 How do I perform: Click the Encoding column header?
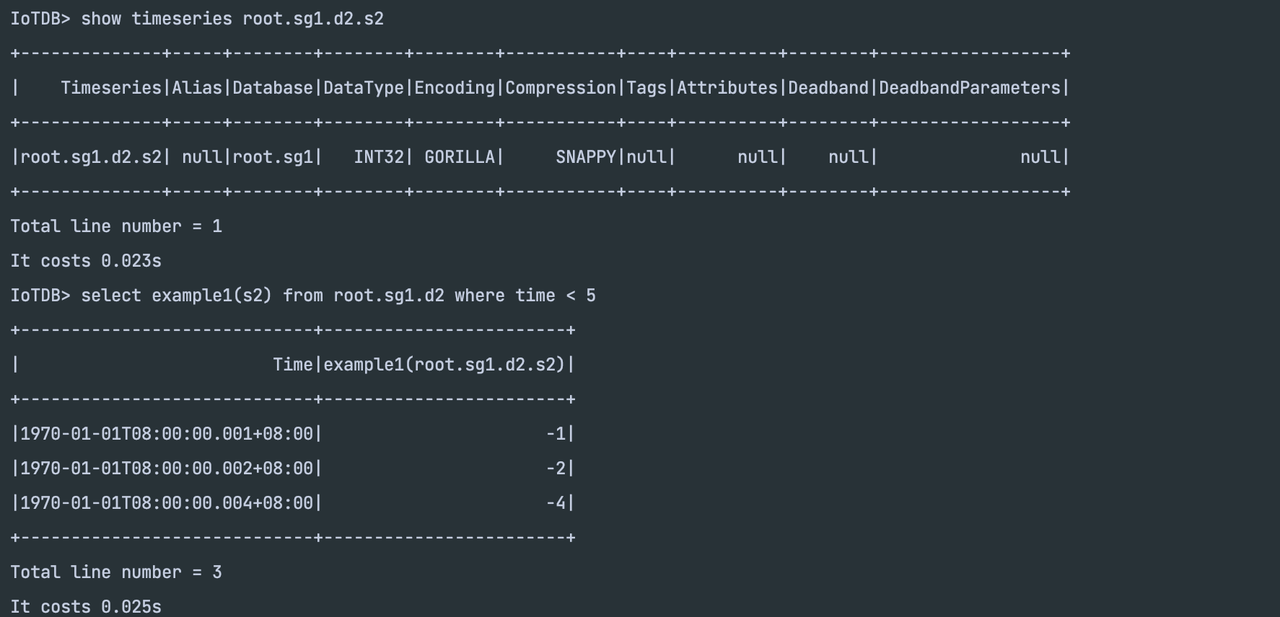tap(454, 88)
